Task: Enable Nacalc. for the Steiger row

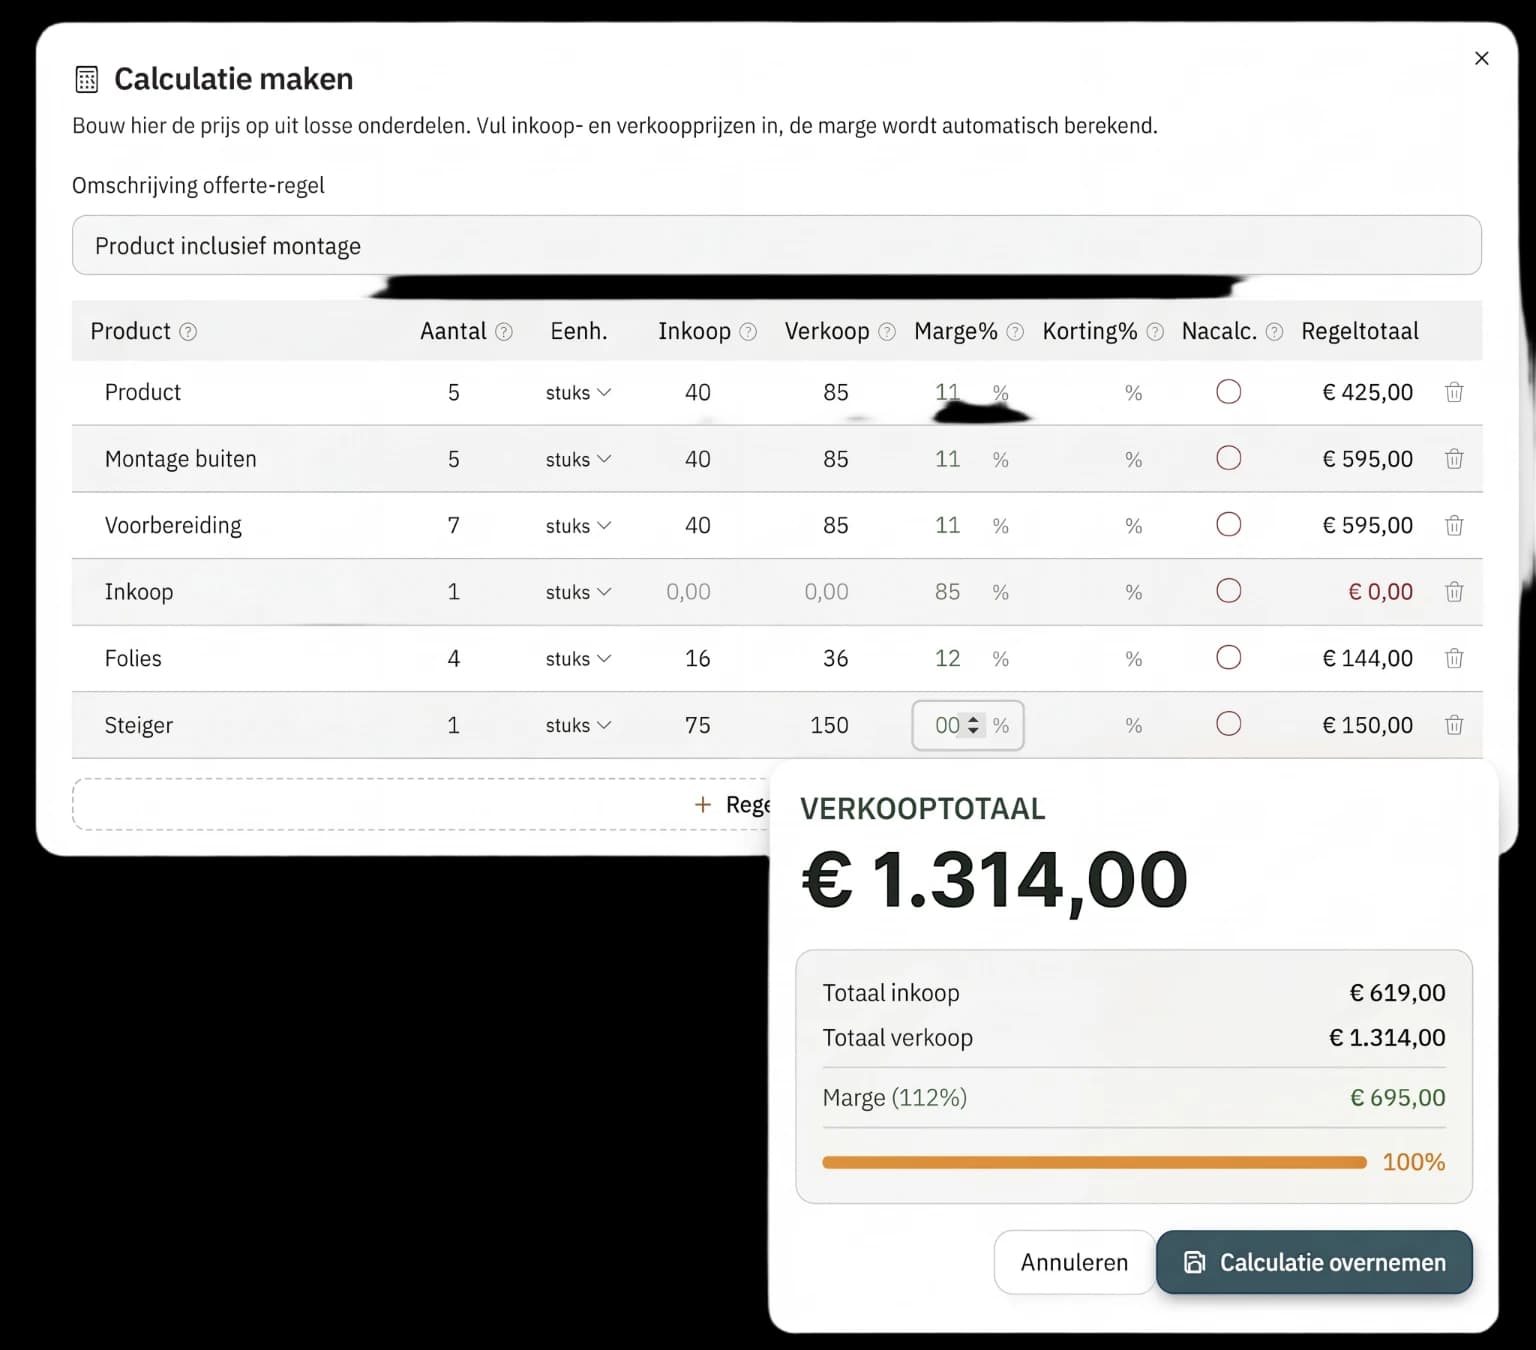Action: [1228, 724]
